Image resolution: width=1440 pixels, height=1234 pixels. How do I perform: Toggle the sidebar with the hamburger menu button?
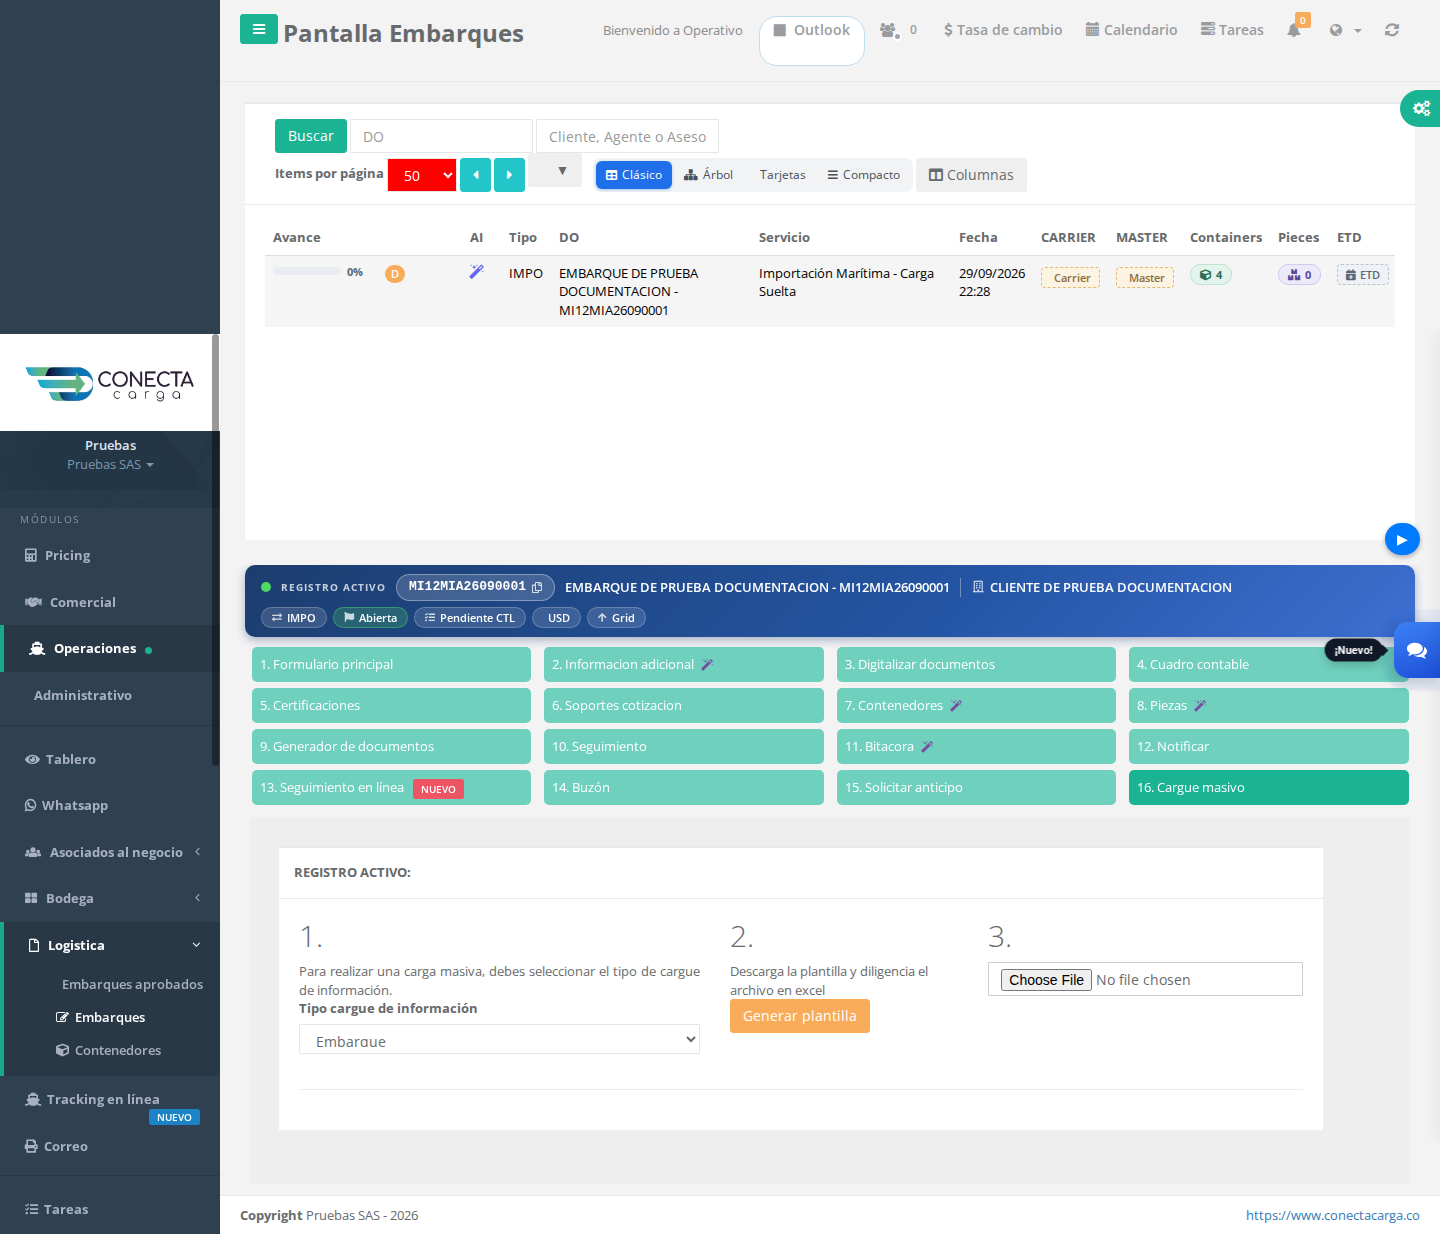258,29
